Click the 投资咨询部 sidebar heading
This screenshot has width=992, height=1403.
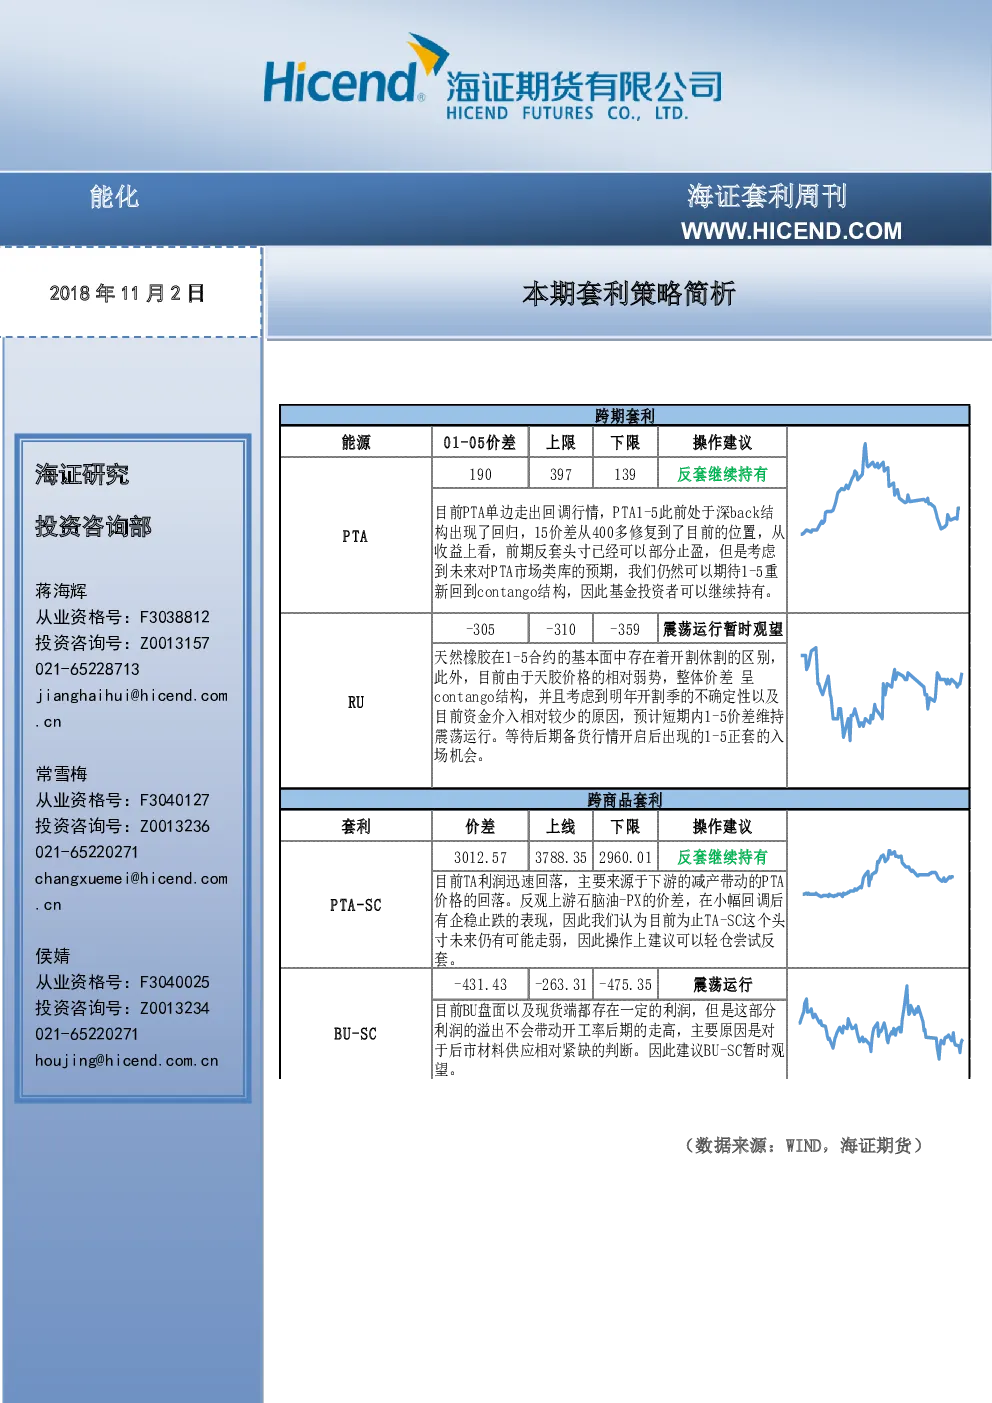(93, 526)
